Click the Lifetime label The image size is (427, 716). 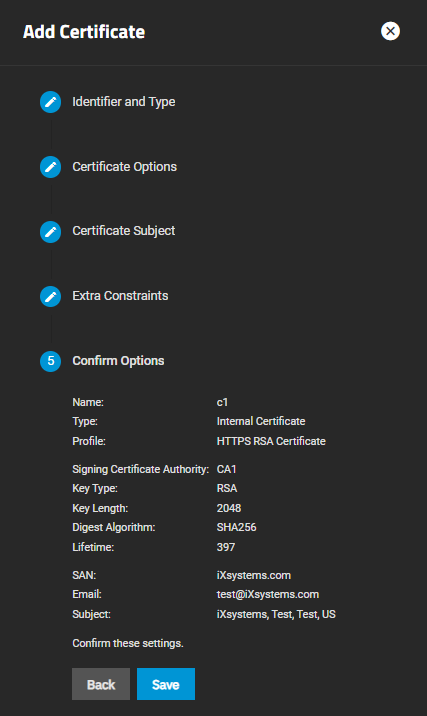coord(93,547)
